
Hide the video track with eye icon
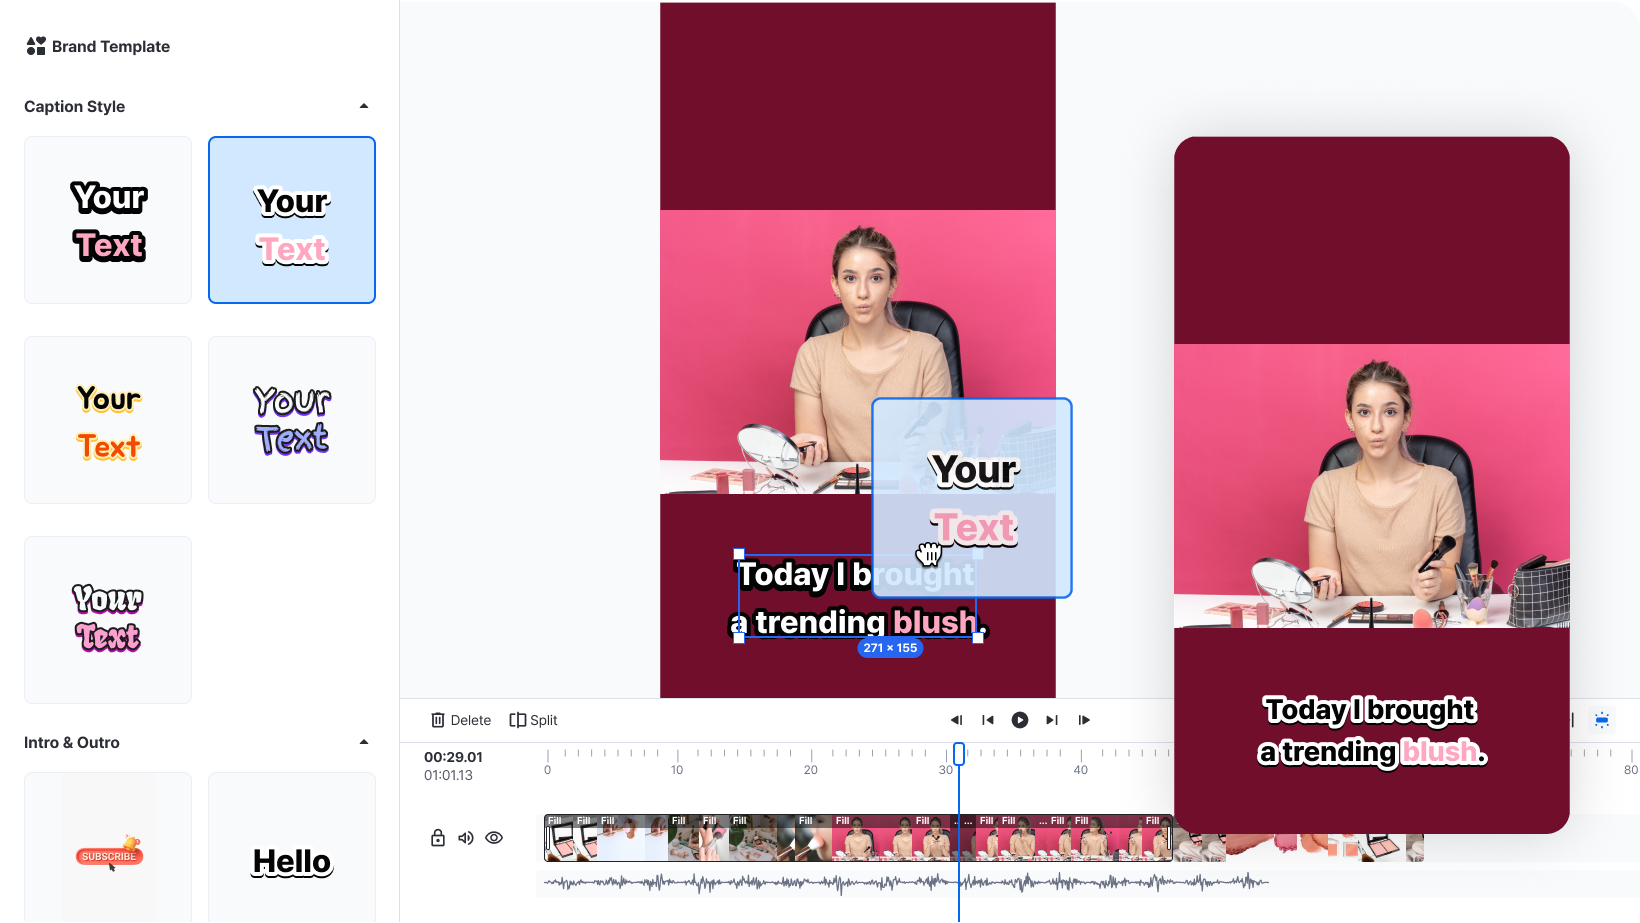pos(494,838)
